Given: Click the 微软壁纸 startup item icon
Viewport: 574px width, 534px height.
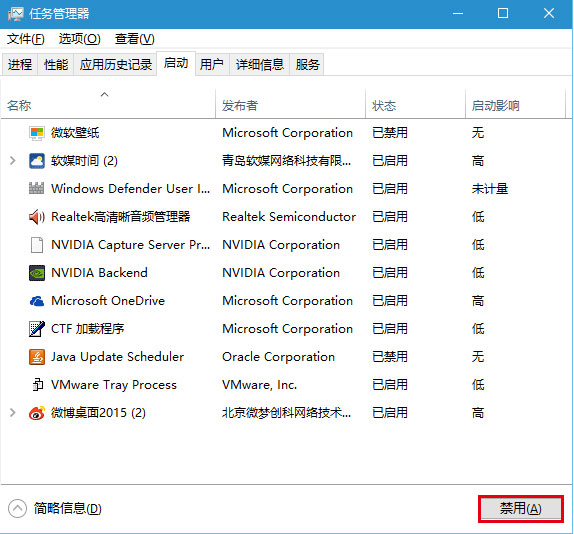Looking at the screenshot, I should pos(37,133).
